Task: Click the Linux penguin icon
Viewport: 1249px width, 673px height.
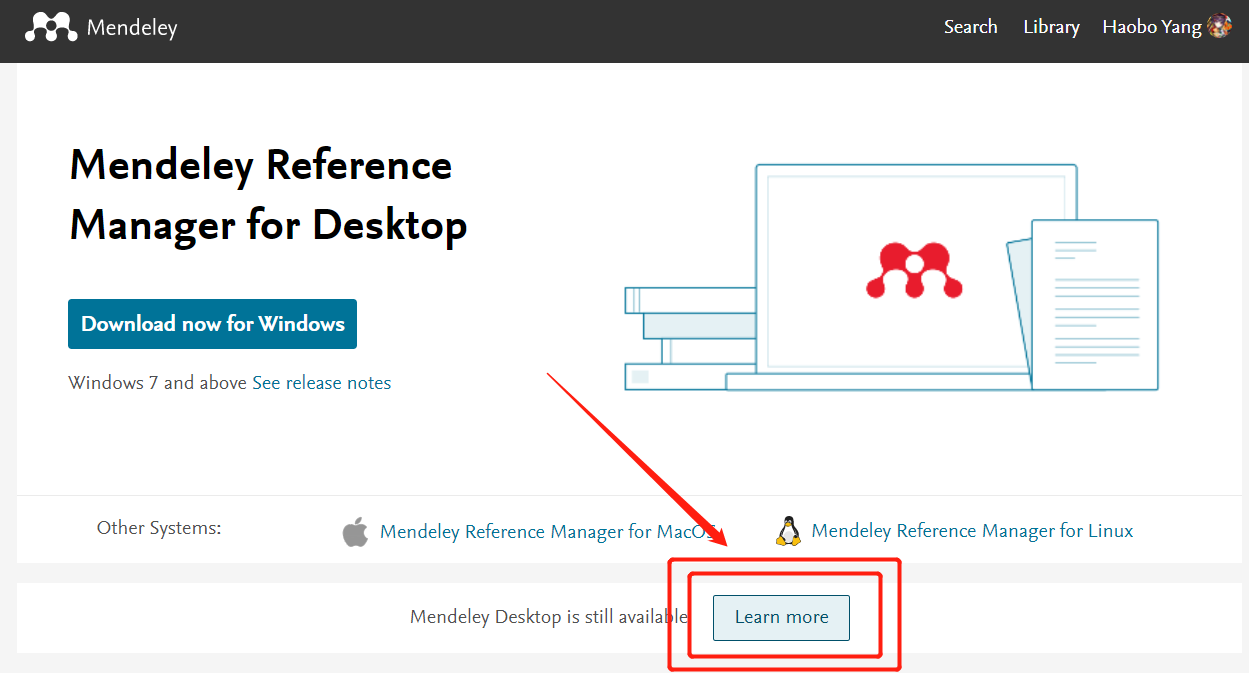Action: coord(788,531)
